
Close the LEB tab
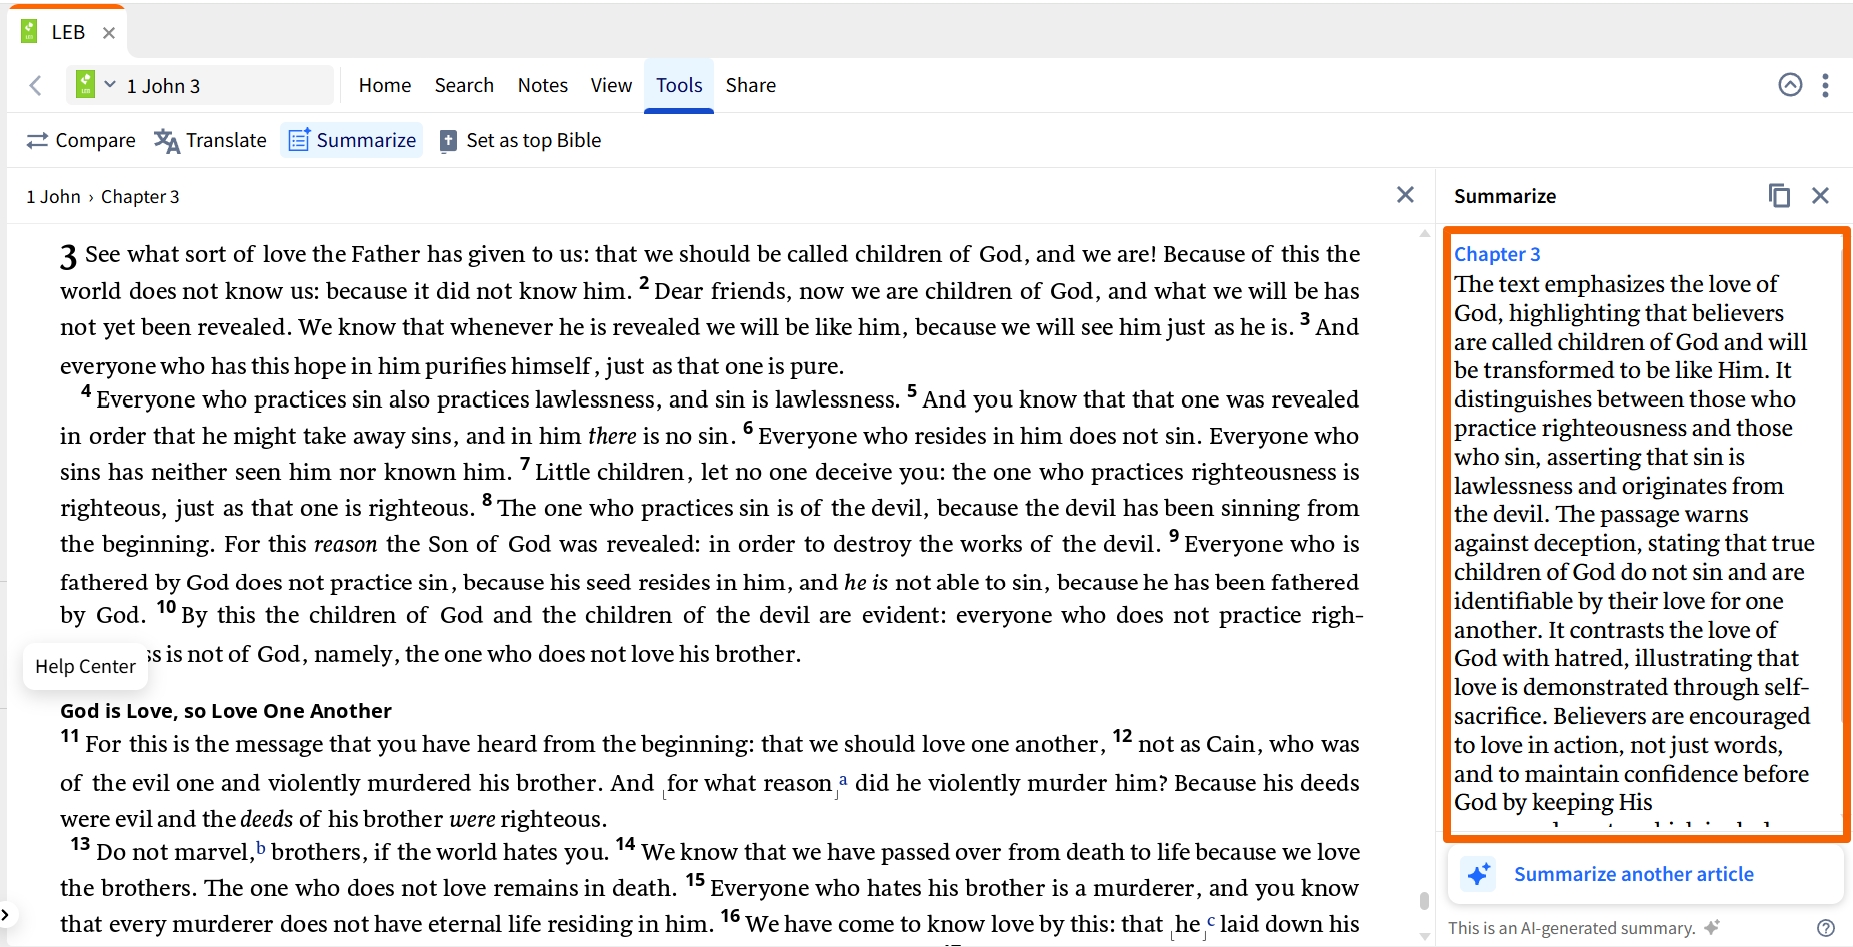109,33
